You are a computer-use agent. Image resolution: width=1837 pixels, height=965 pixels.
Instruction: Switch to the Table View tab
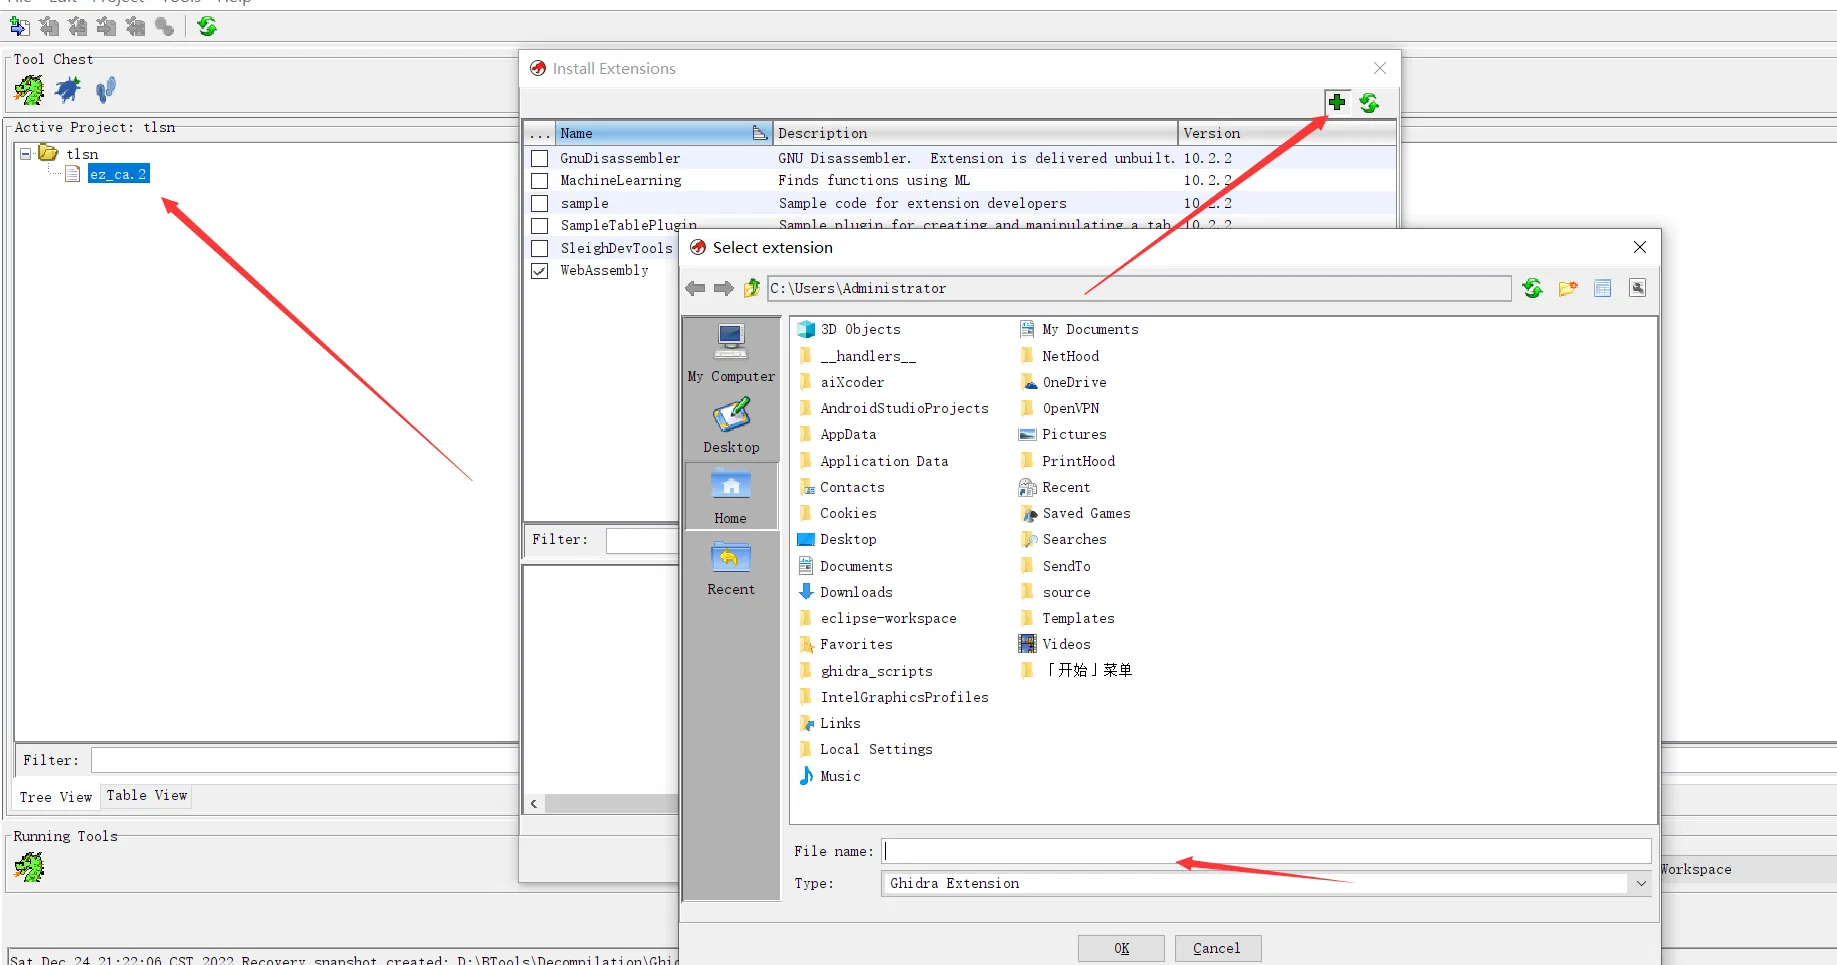tap(147, 796)
